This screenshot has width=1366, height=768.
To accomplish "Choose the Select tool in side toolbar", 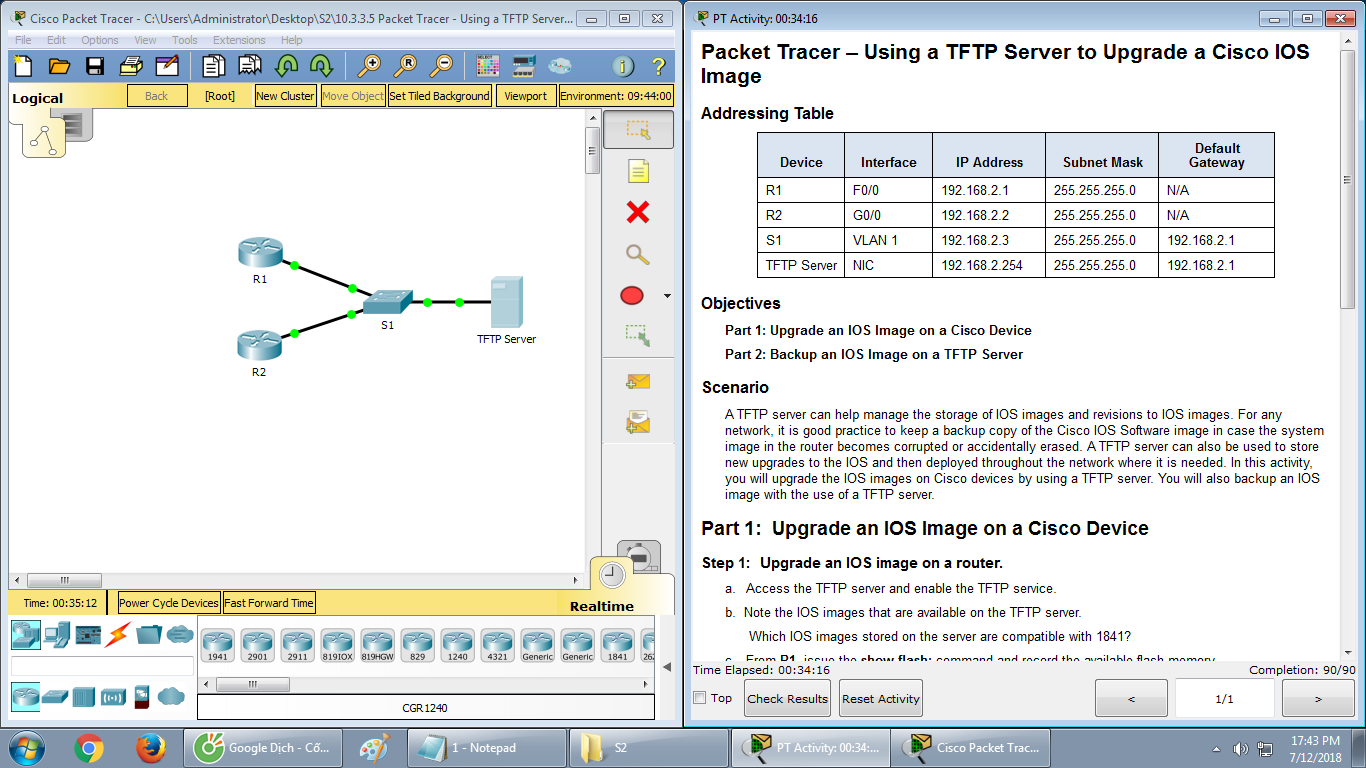I will (638, 130).
